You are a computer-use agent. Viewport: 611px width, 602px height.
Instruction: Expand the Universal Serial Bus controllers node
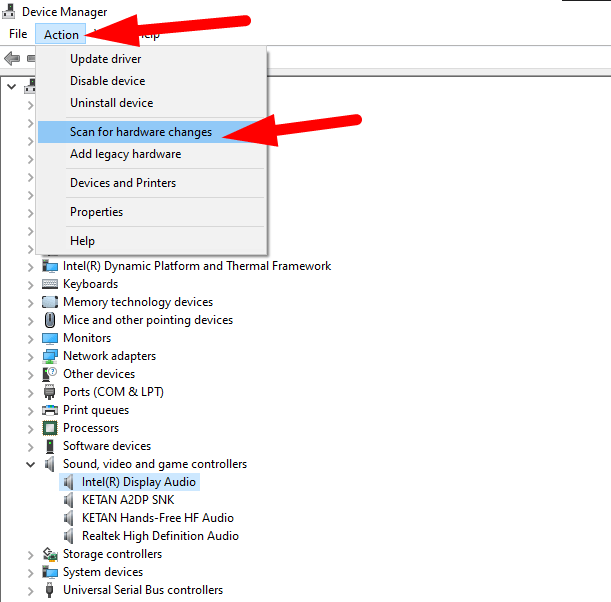[31, 590]
